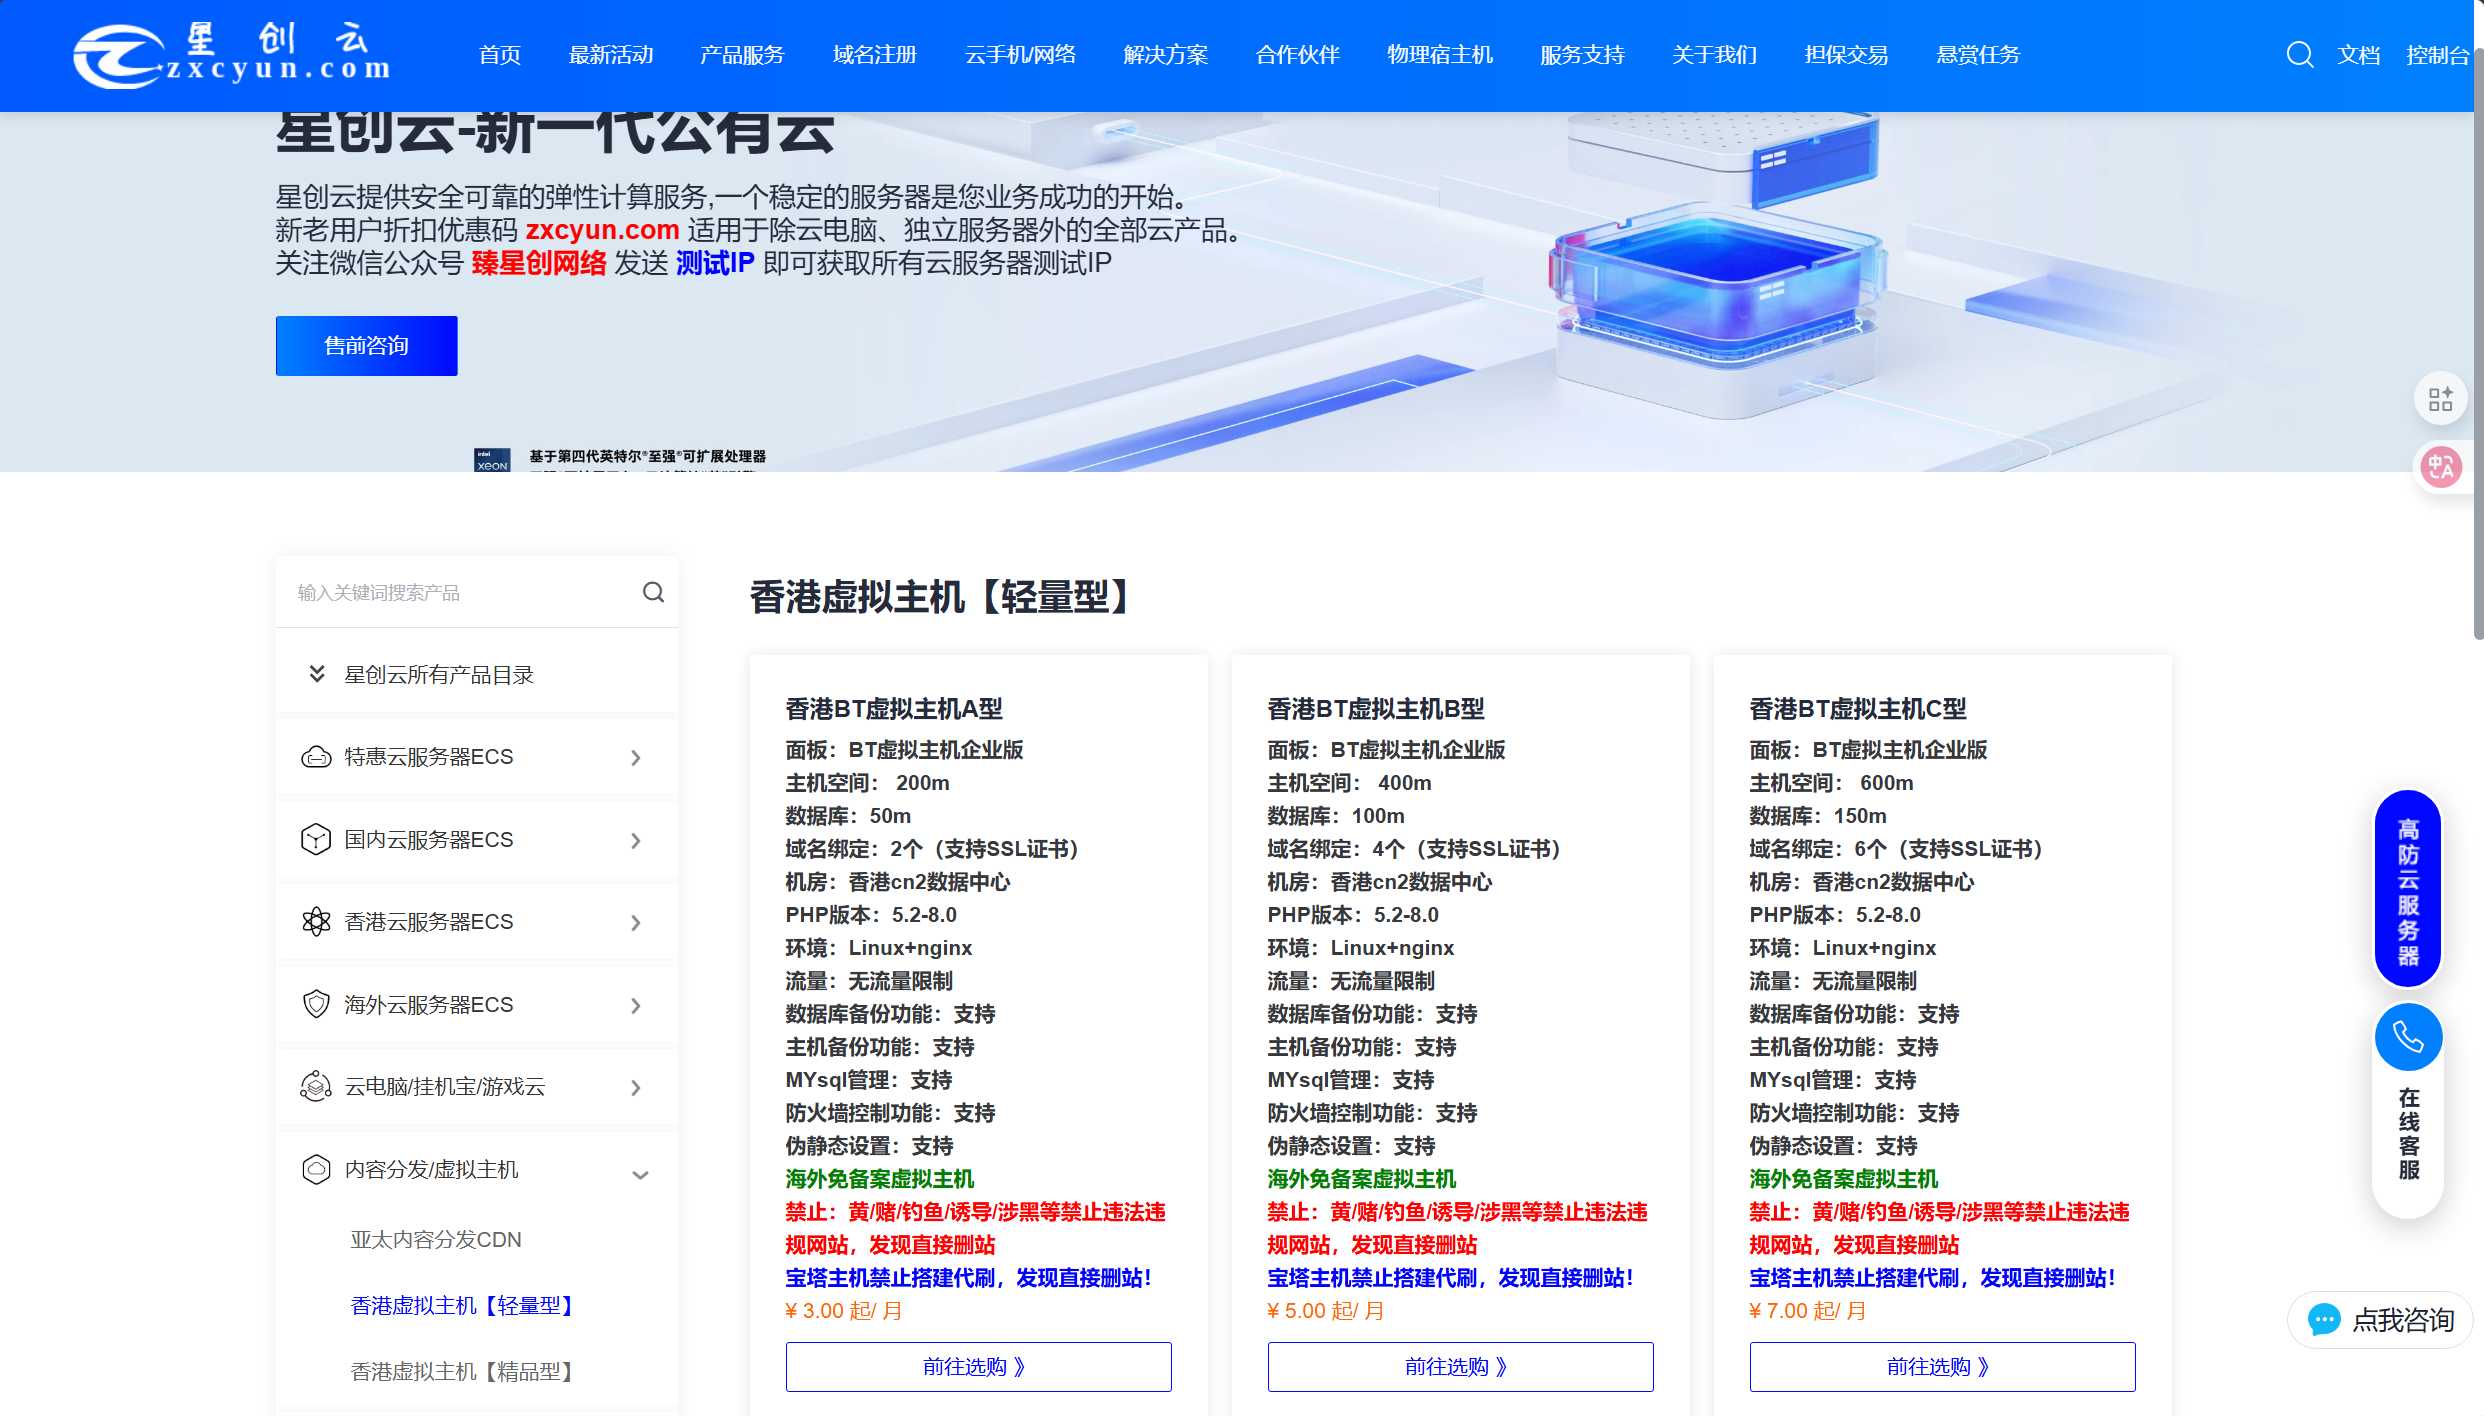Screen dimensions: 2484x1416
Task: Select 亚太内容分发CDN in sidebar
Action: pyautogui.click(x=436, y=1240)
